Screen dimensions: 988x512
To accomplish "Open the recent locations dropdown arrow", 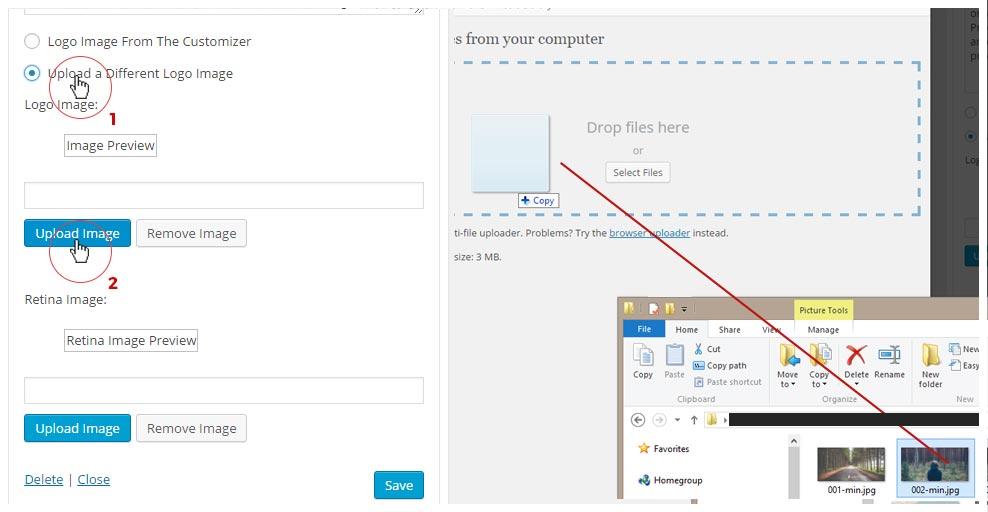I will coord(677,420).
